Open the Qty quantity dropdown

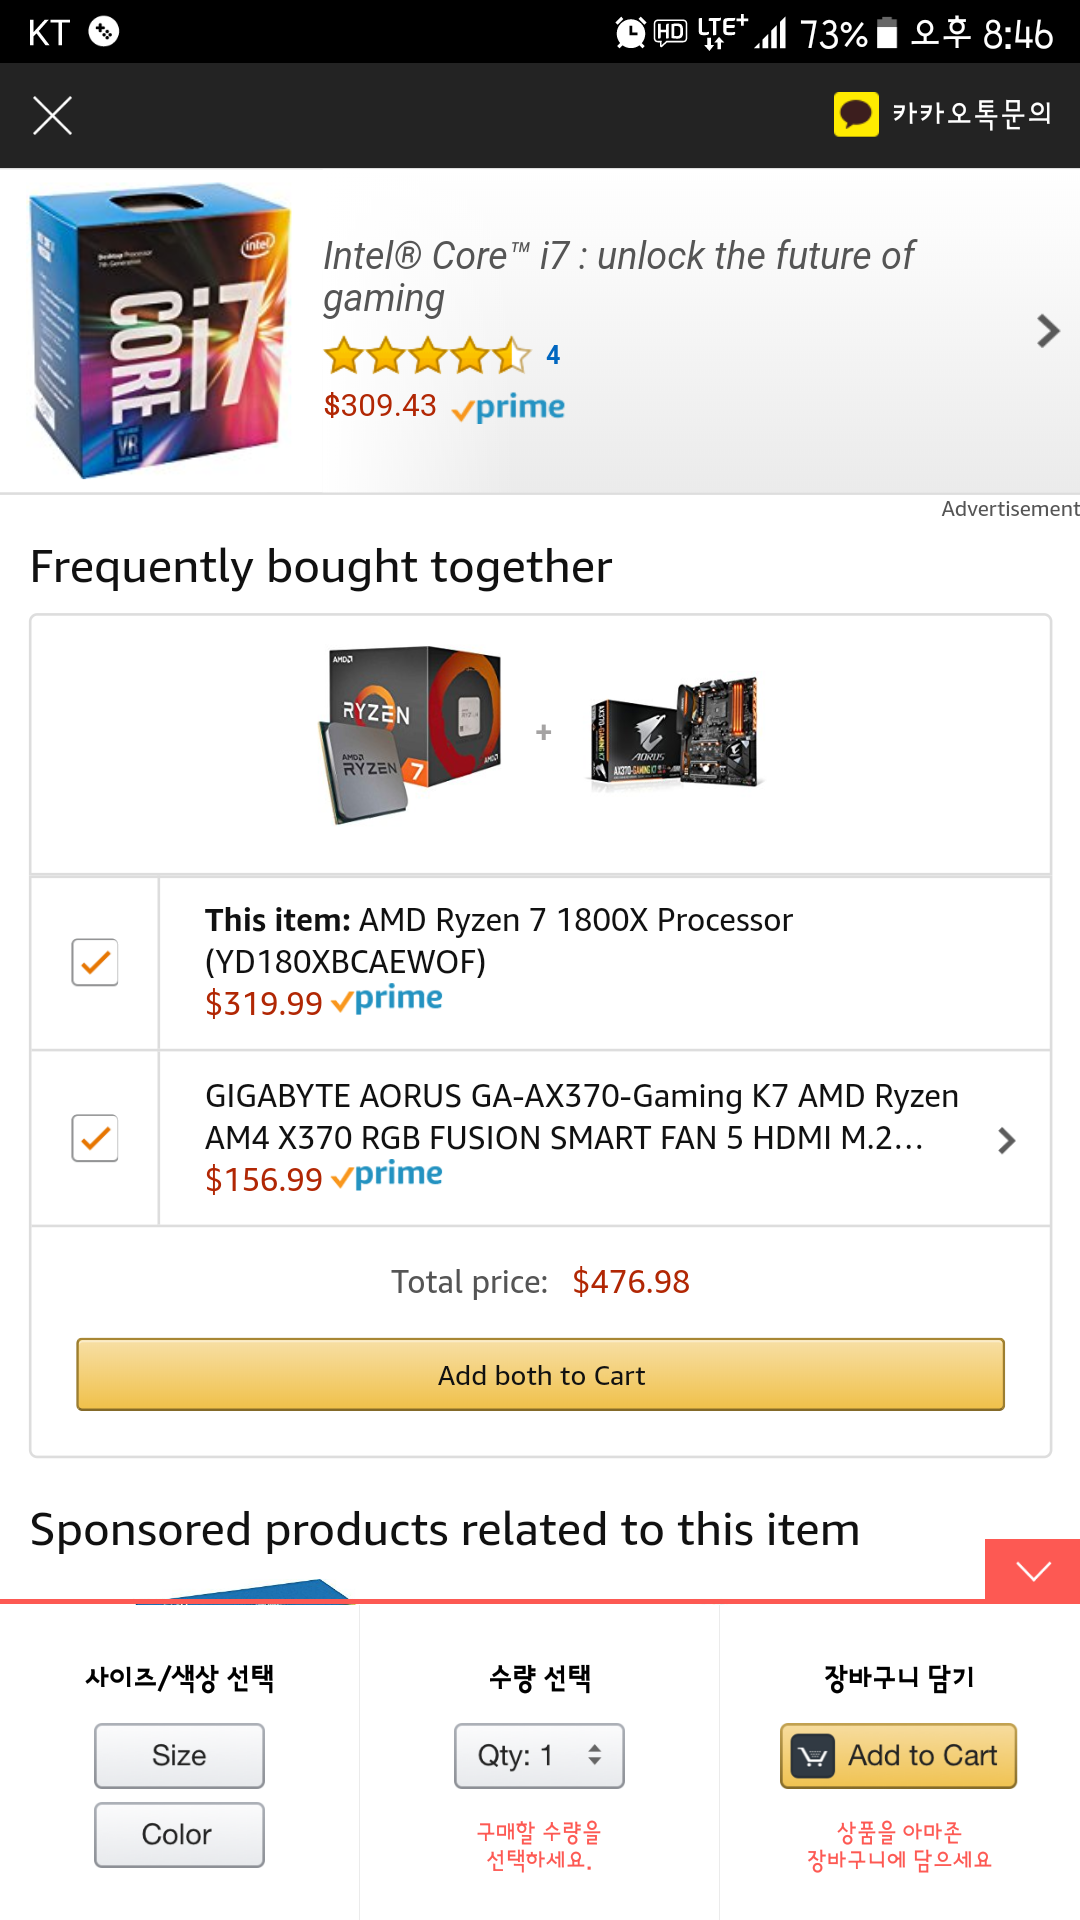point(539,1755)
